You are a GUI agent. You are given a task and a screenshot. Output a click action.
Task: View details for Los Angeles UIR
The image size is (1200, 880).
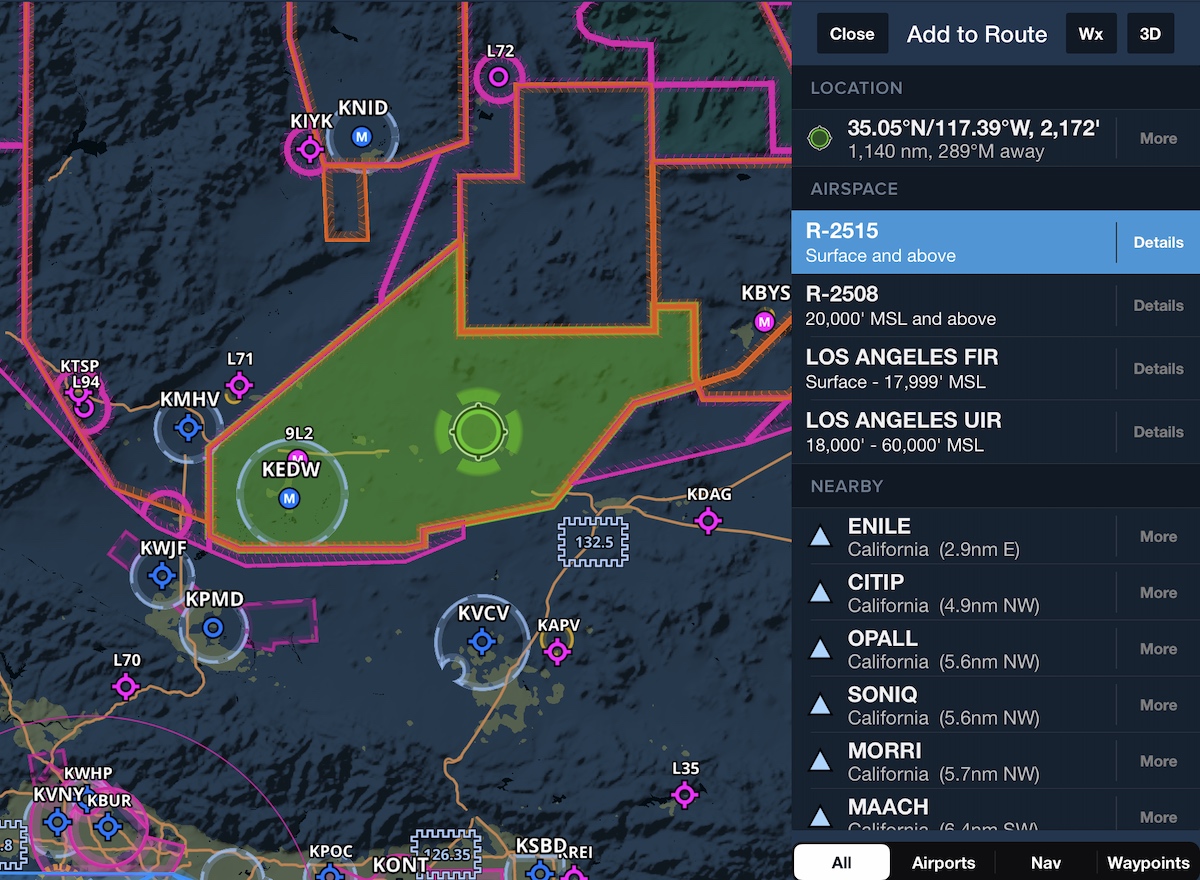pos(1157,431)
